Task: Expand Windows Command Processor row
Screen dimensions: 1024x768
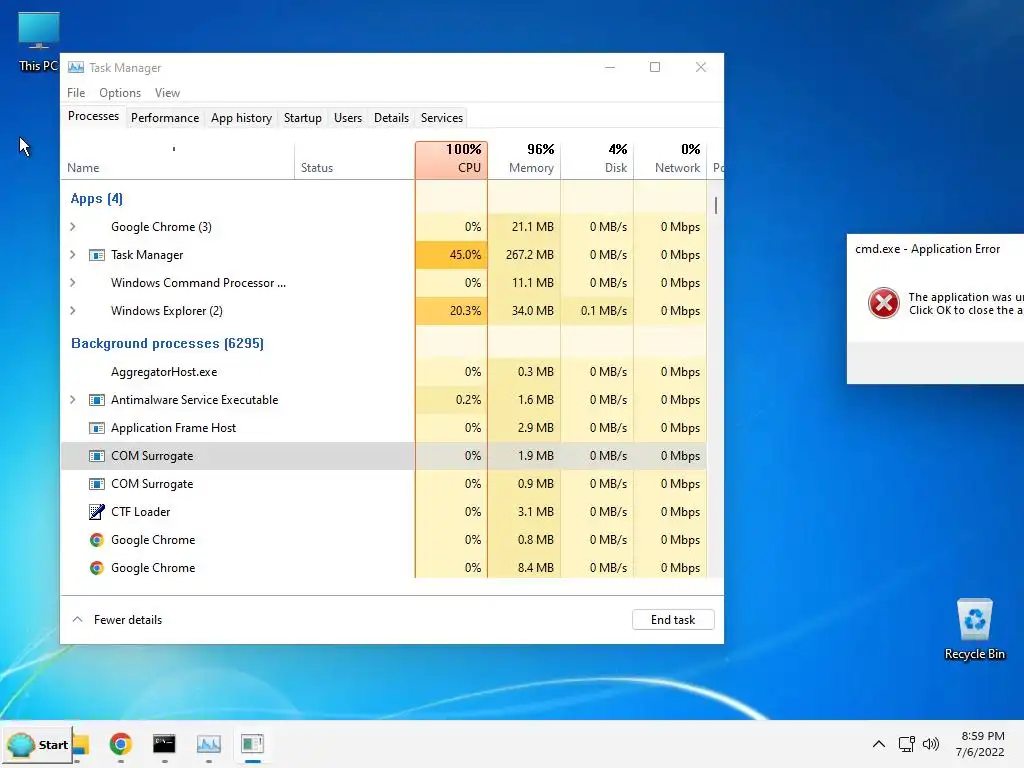Action: click(72, 283)
